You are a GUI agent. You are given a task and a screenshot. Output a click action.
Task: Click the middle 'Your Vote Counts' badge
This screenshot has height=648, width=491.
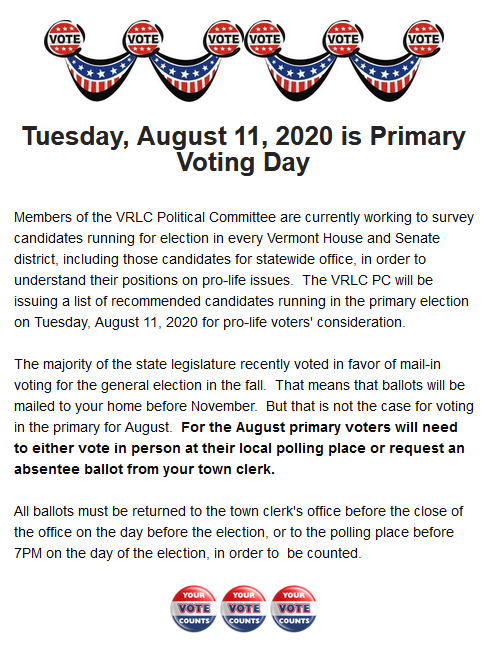point(244,608)
